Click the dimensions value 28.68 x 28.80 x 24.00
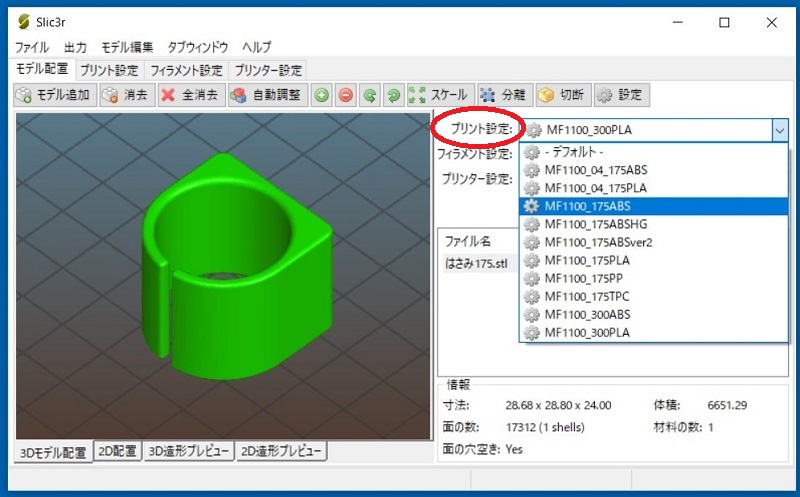The height and width of the screenshot is (497, 800). pos(558,406)
